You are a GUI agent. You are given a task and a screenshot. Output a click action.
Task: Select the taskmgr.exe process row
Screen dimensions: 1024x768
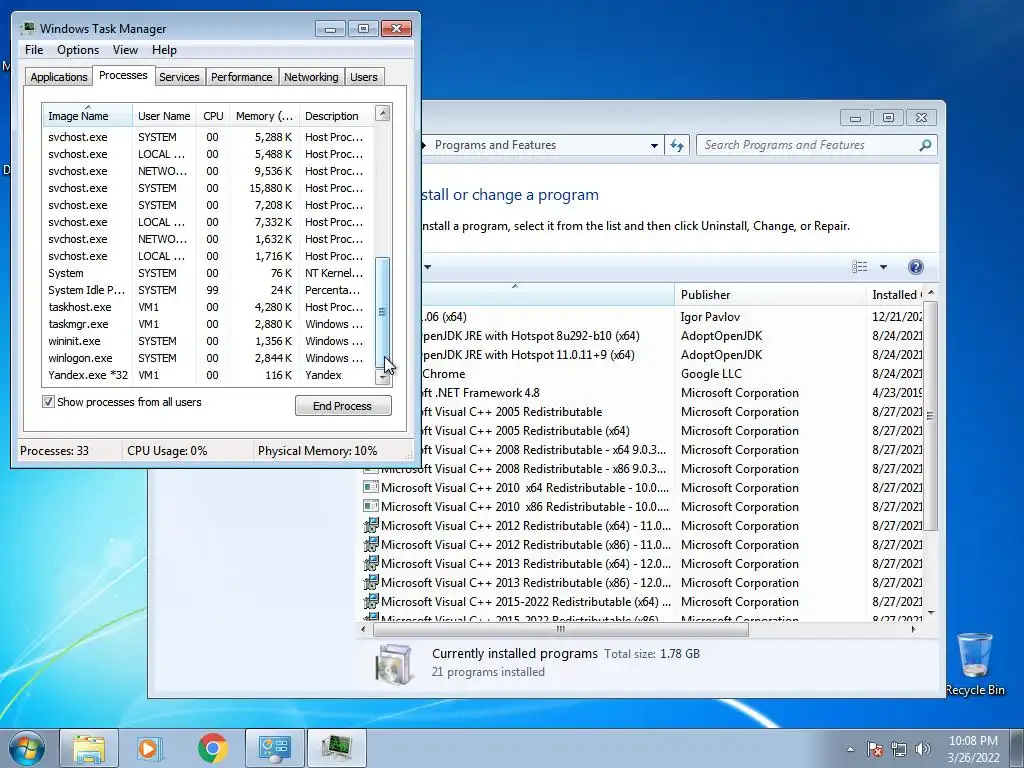pyautogui.click(x=208, y=324)
